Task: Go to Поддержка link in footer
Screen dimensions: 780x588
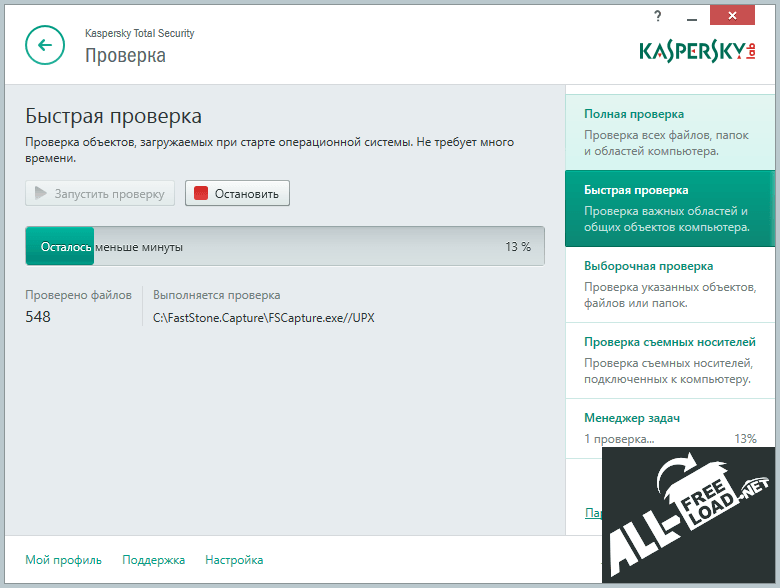Action: [x=153, y=560]
